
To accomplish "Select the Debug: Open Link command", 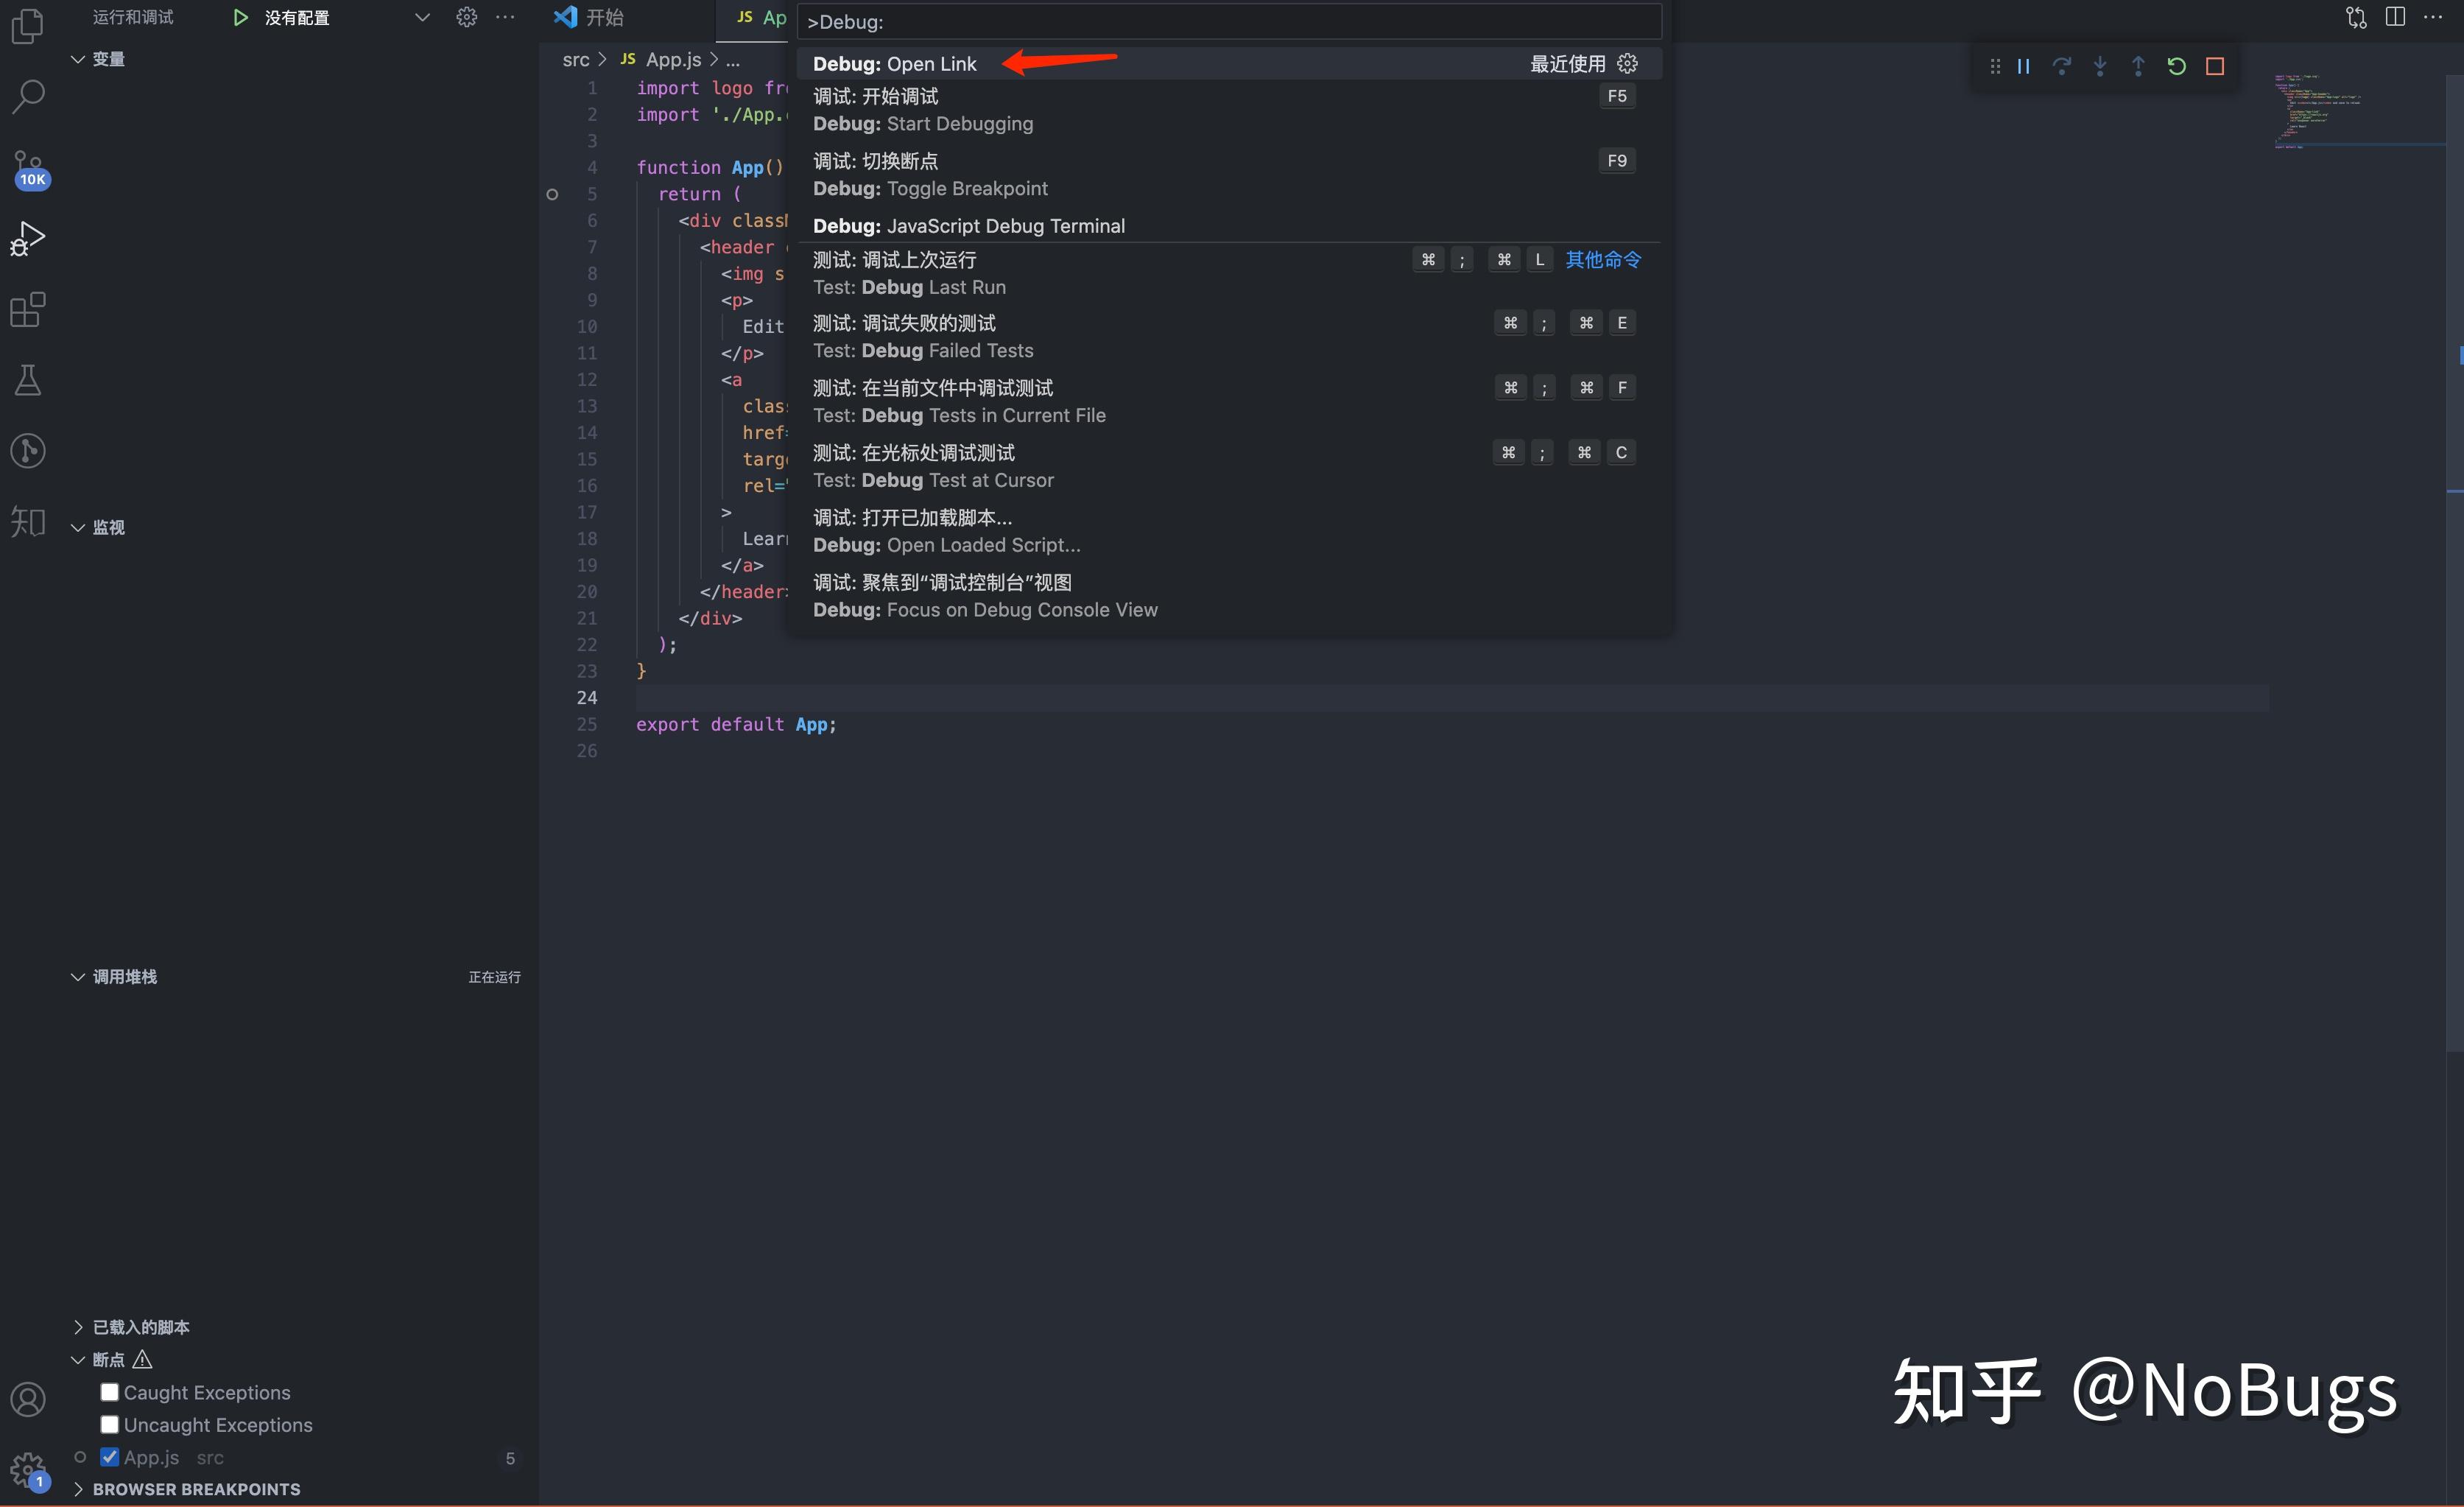I will tap(895, 63).
